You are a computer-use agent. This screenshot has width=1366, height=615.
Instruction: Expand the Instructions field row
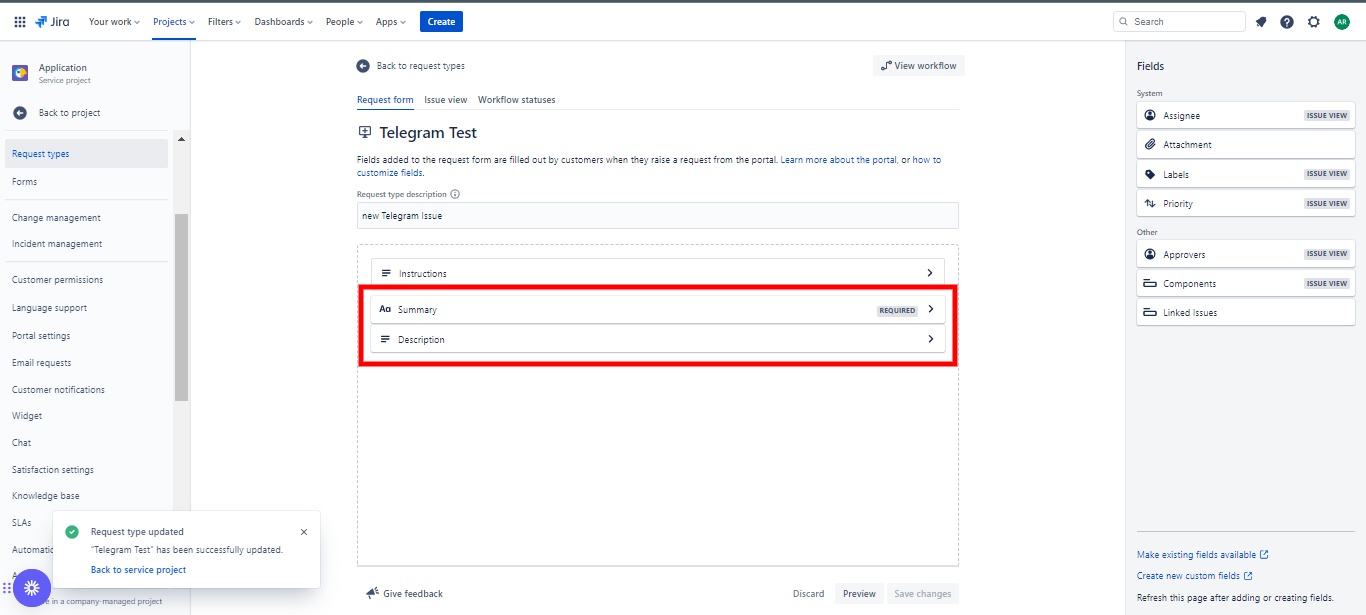(x=929, y=273)
